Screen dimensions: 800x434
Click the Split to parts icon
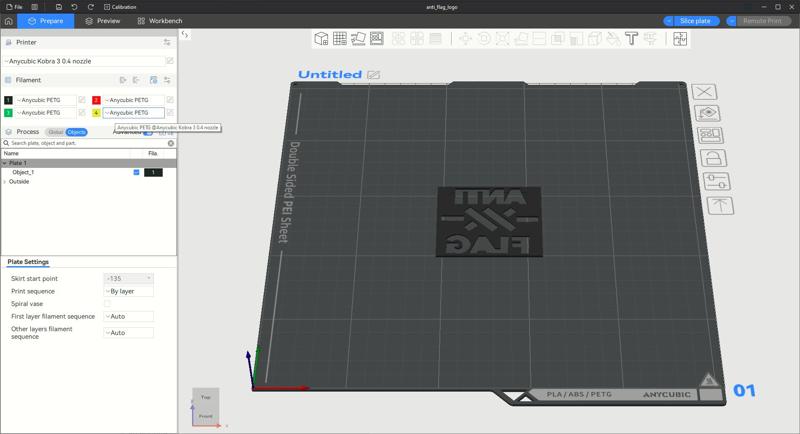tap(417, 39)
